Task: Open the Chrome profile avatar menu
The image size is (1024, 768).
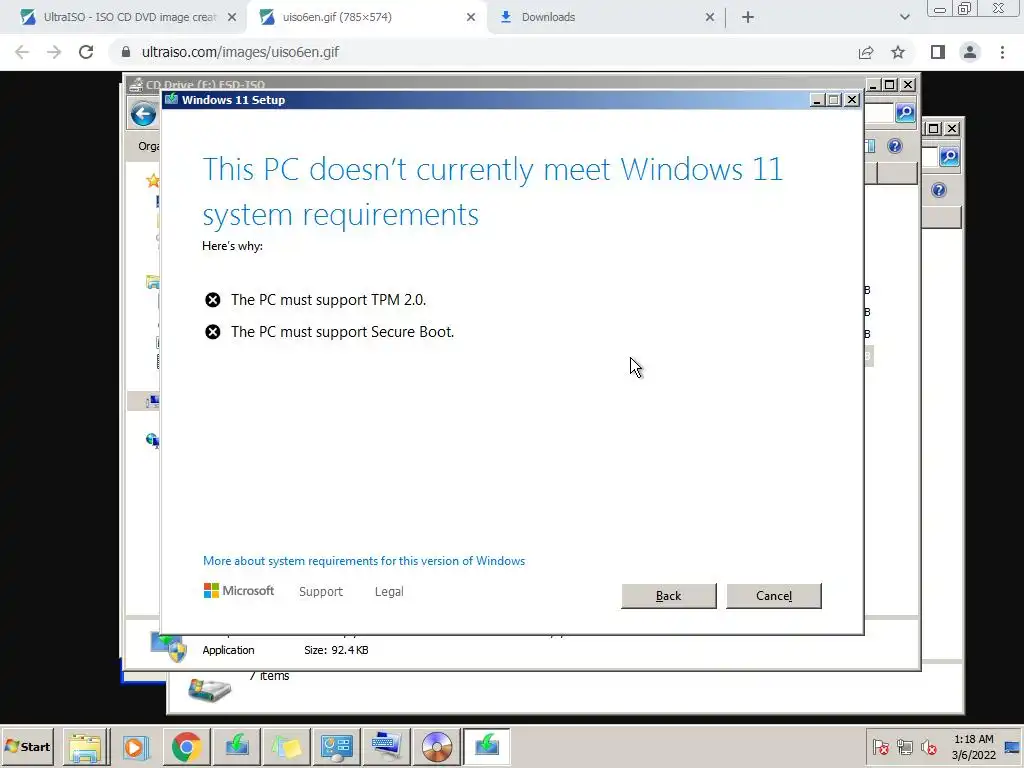Action: (970, 52)
